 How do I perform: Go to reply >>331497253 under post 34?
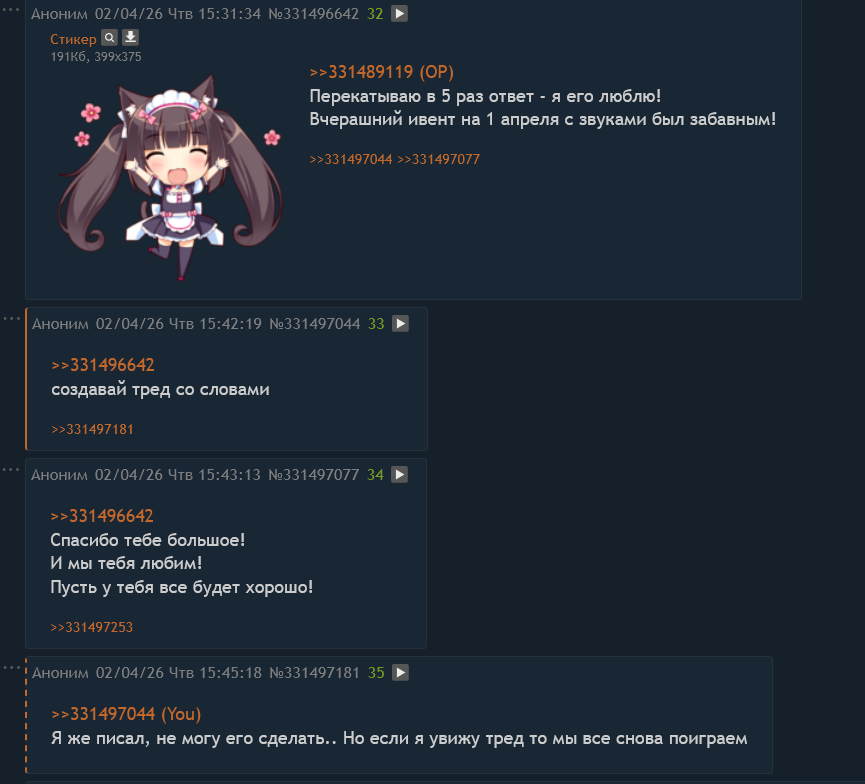tap(92, 627)
